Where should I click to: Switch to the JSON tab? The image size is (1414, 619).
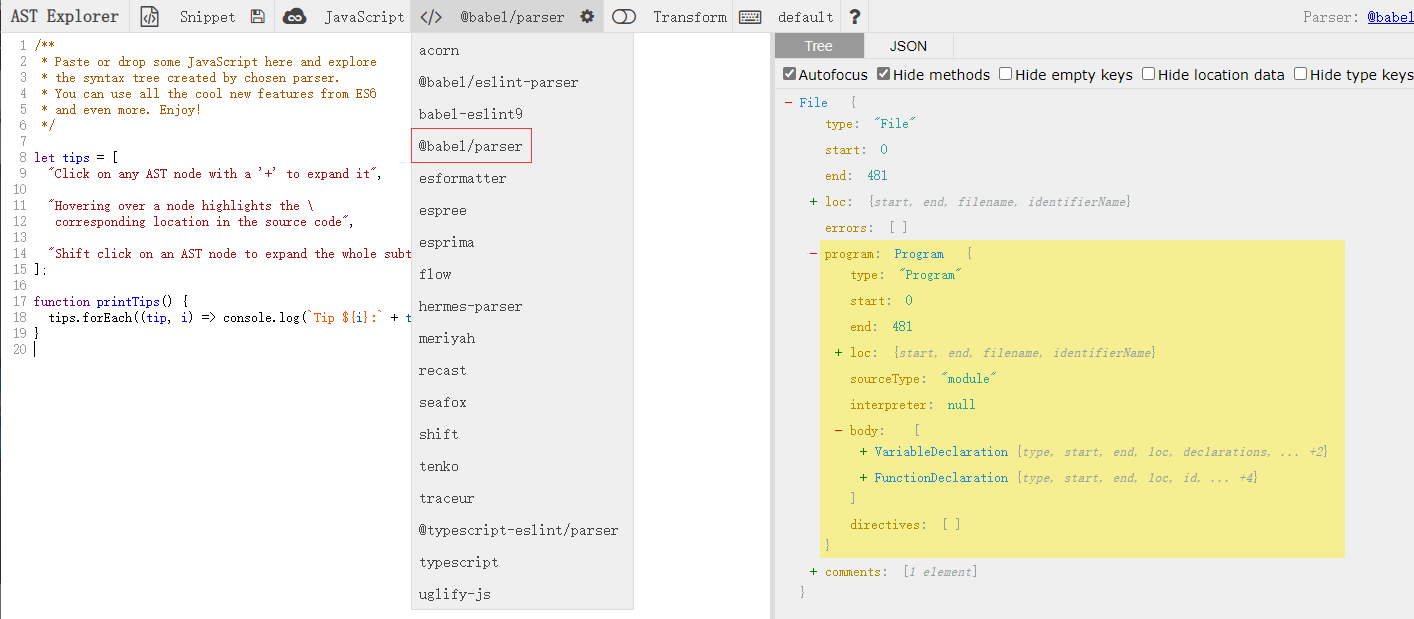(908, 46)
